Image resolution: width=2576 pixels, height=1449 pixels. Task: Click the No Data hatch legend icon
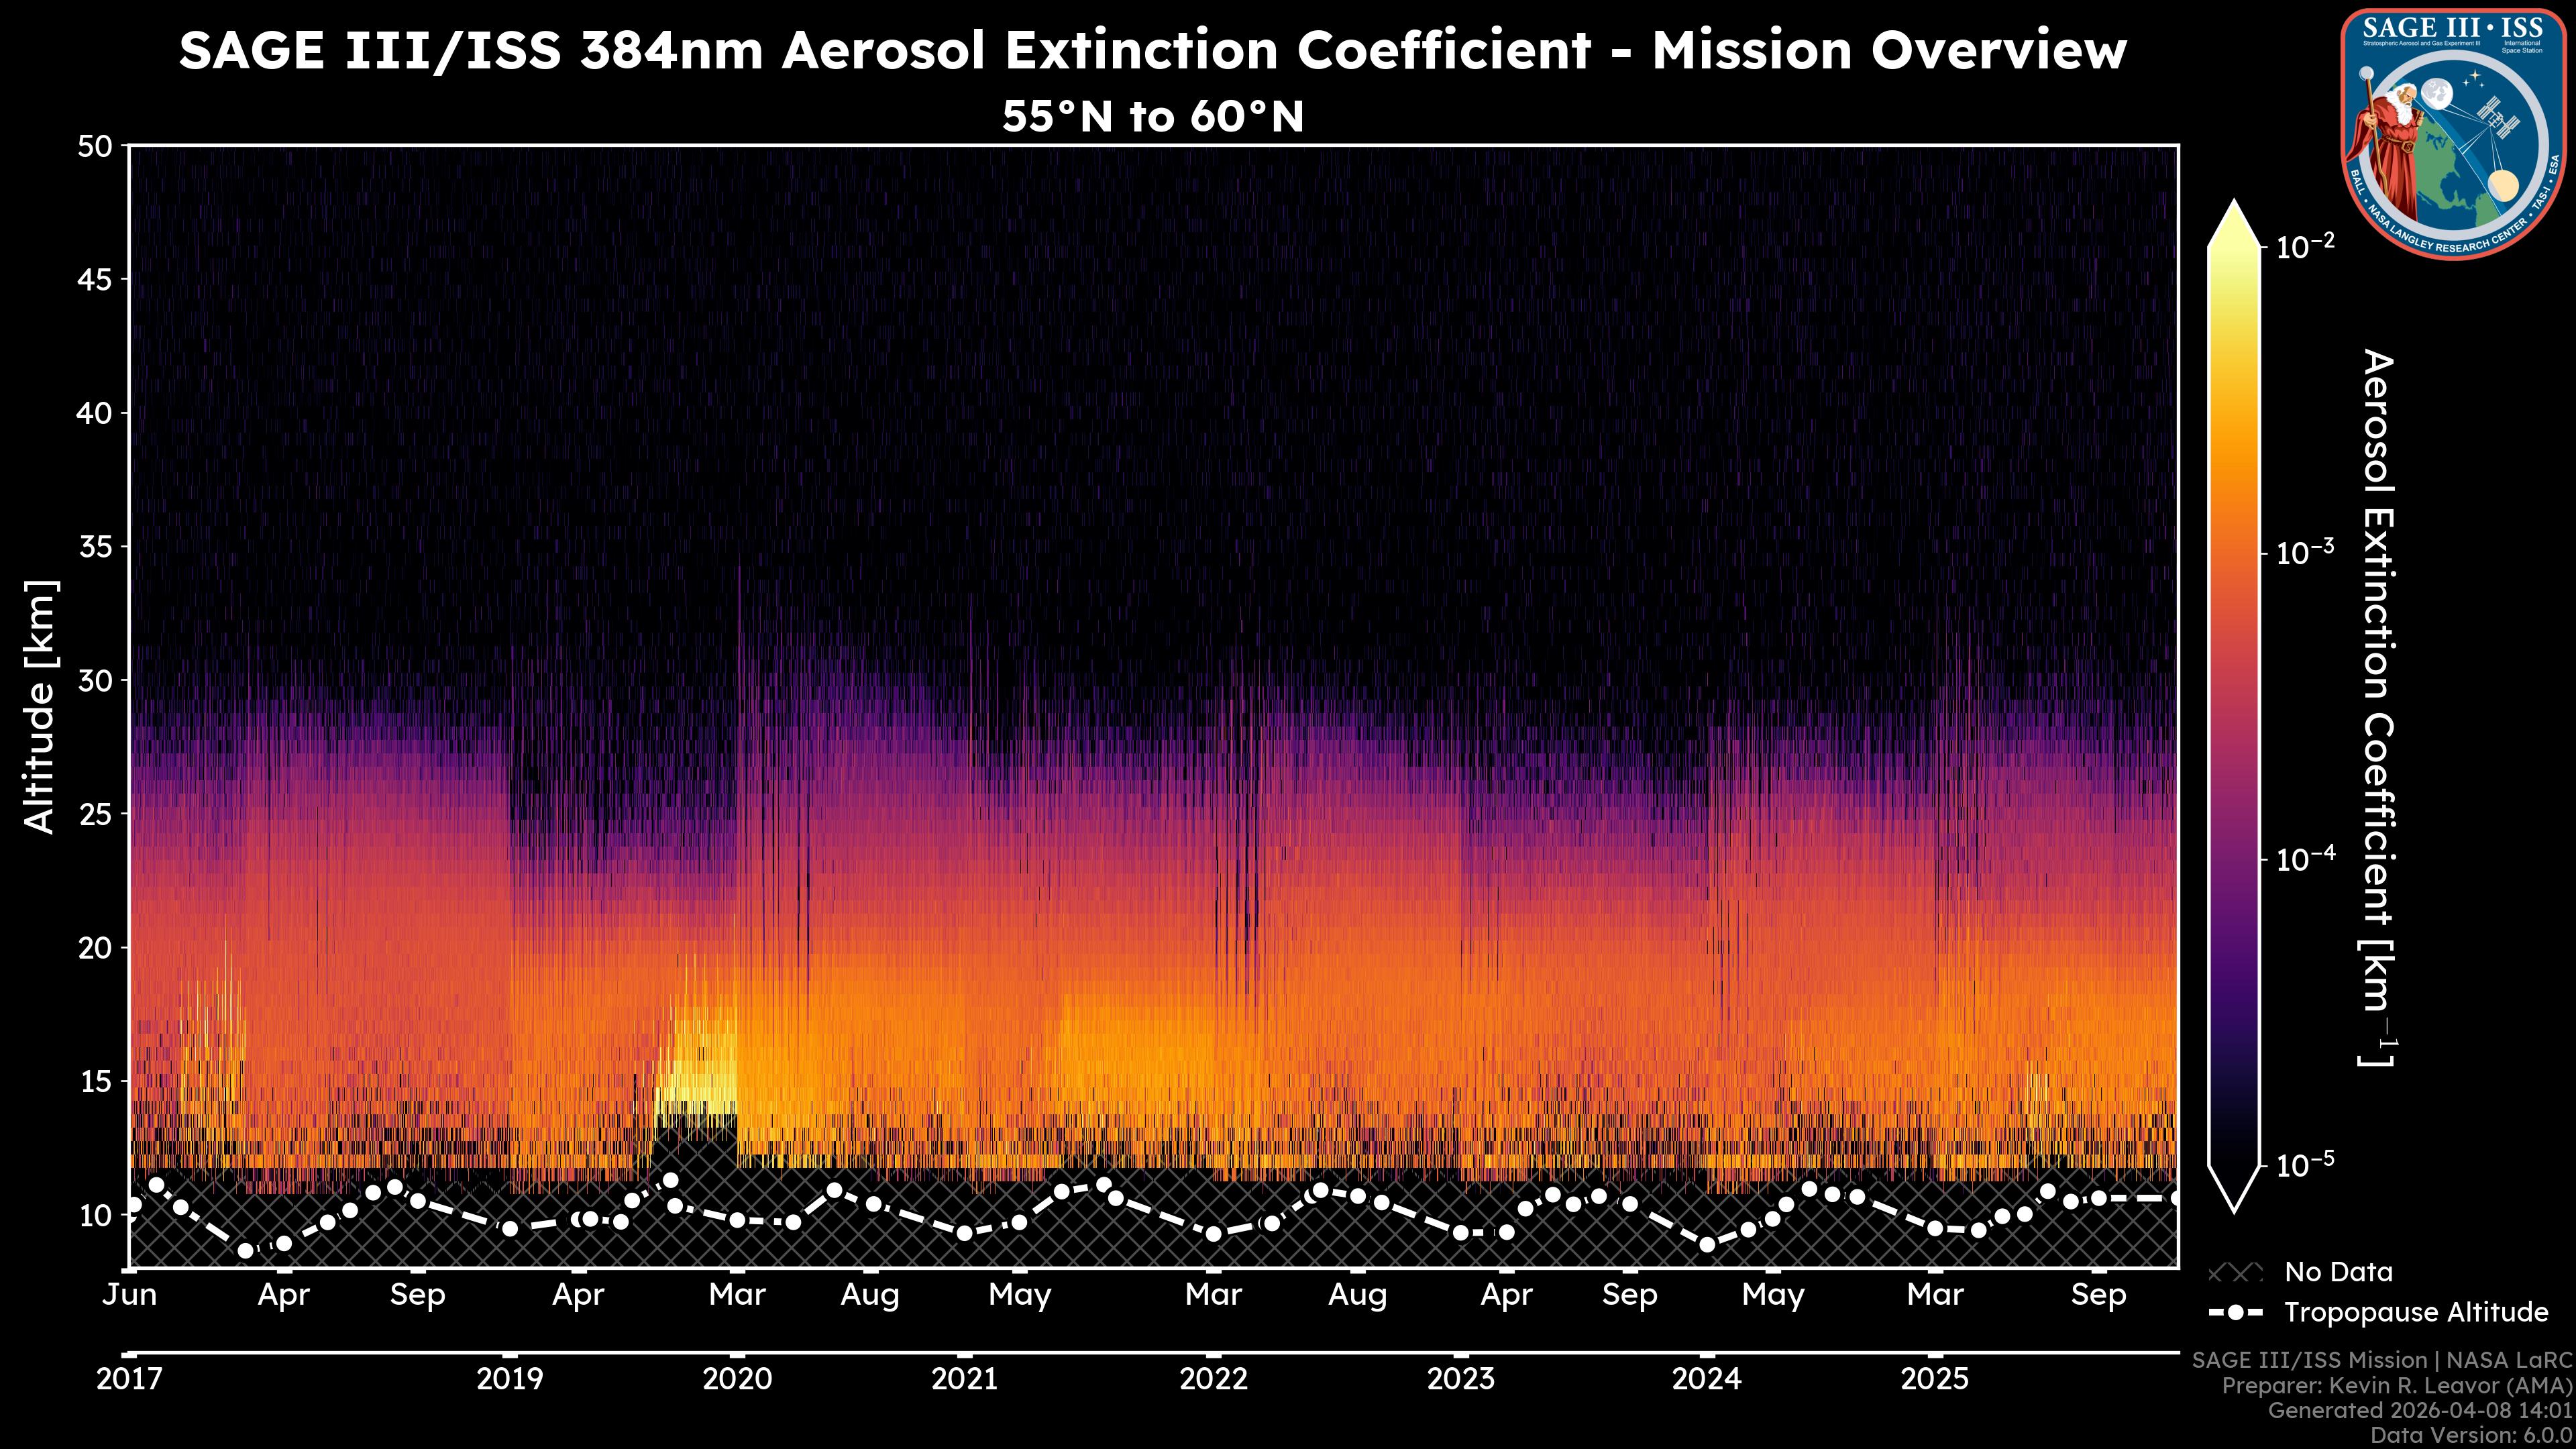(x=2235, y=1273)
